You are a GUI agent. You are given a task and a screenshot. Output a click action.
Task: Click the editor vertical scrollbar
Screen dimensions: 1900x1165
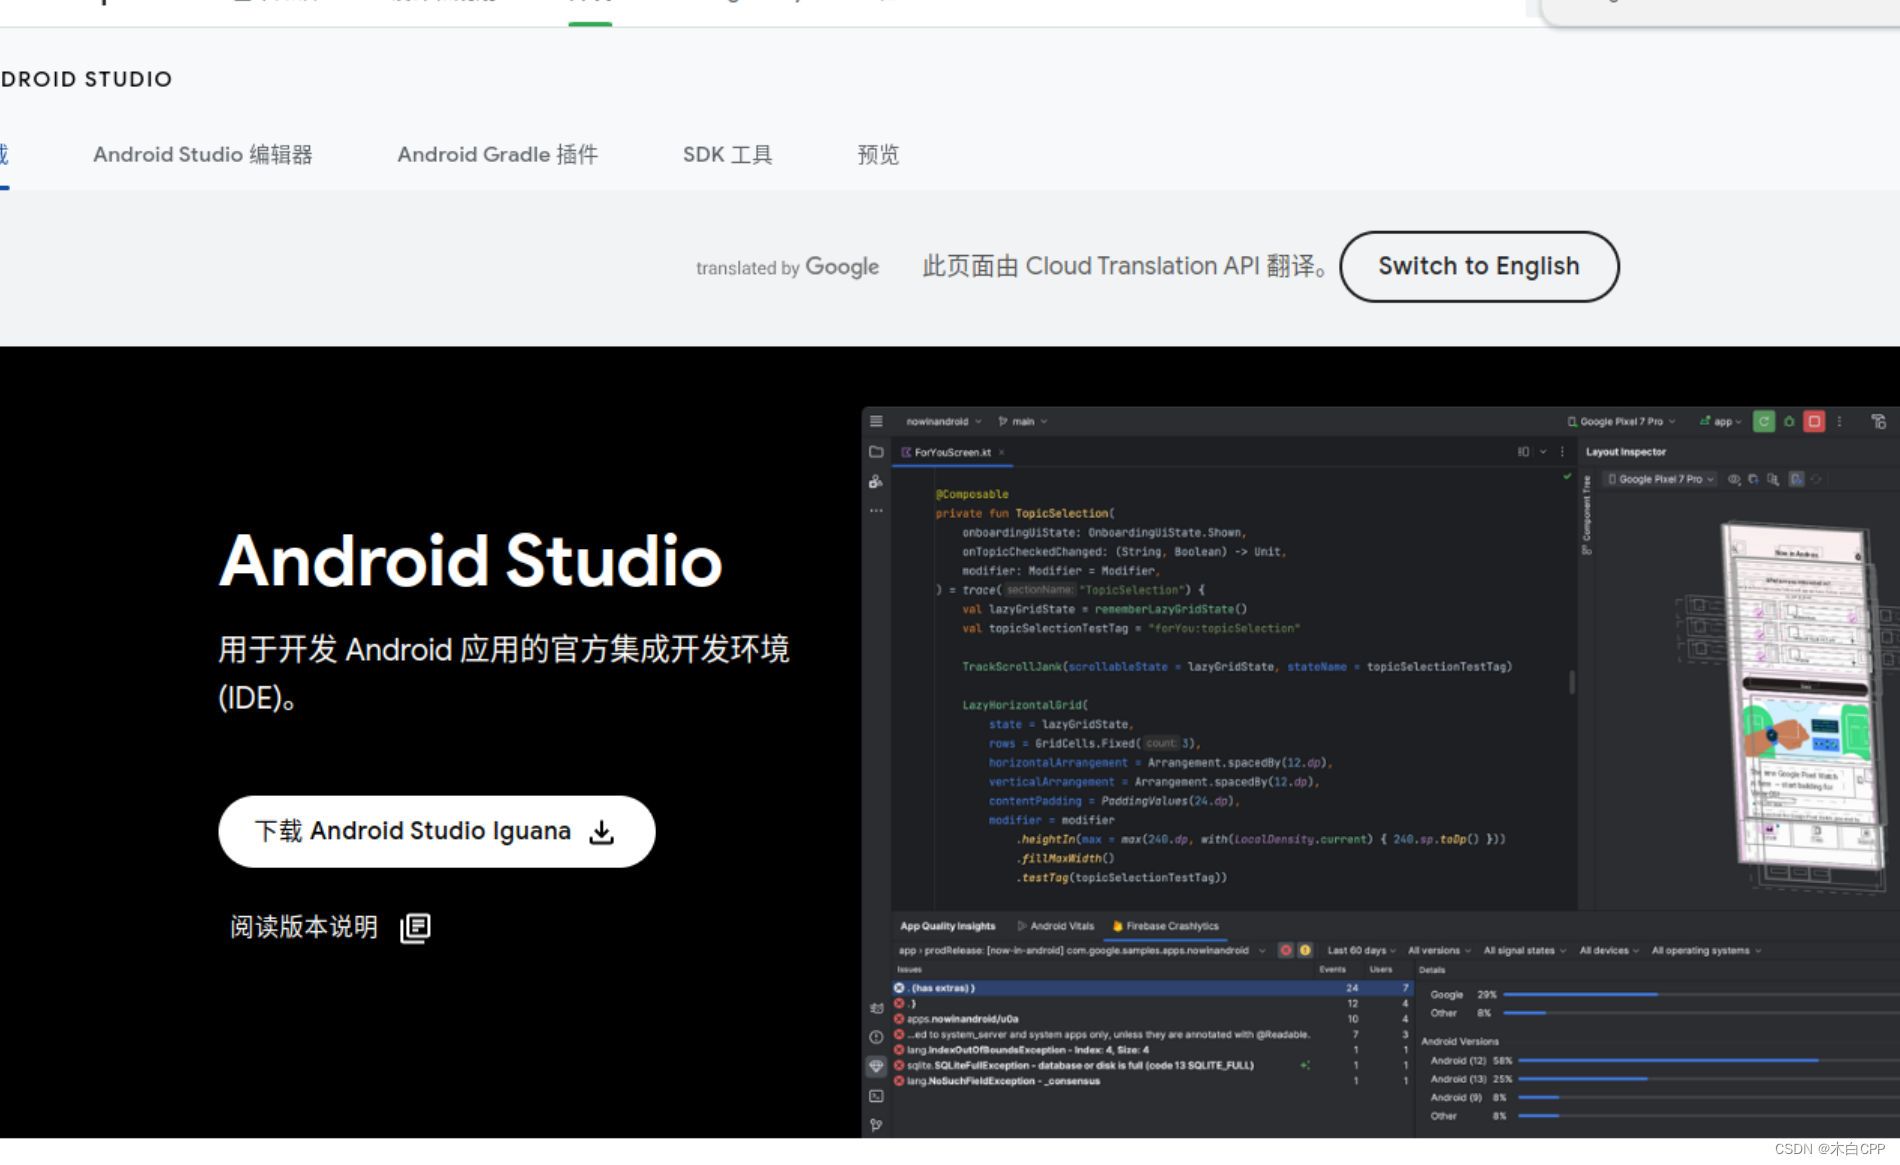[1572, 682]
